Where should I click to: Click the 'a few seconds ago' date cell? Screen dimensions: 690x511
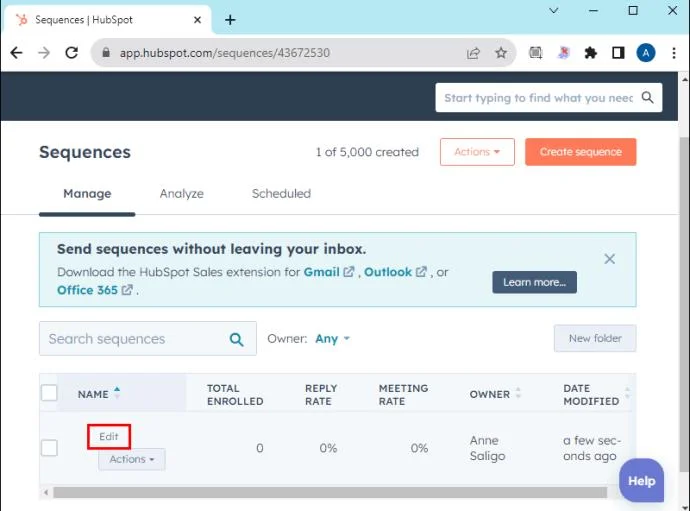pos(592,448)
